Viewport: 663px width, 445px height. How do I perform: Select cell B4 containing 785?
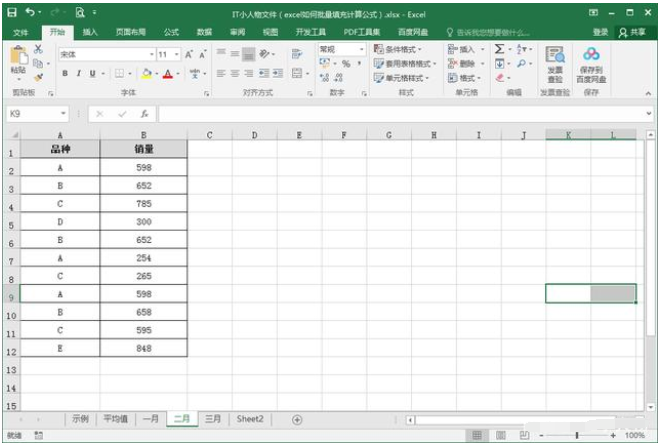point(143,203)
